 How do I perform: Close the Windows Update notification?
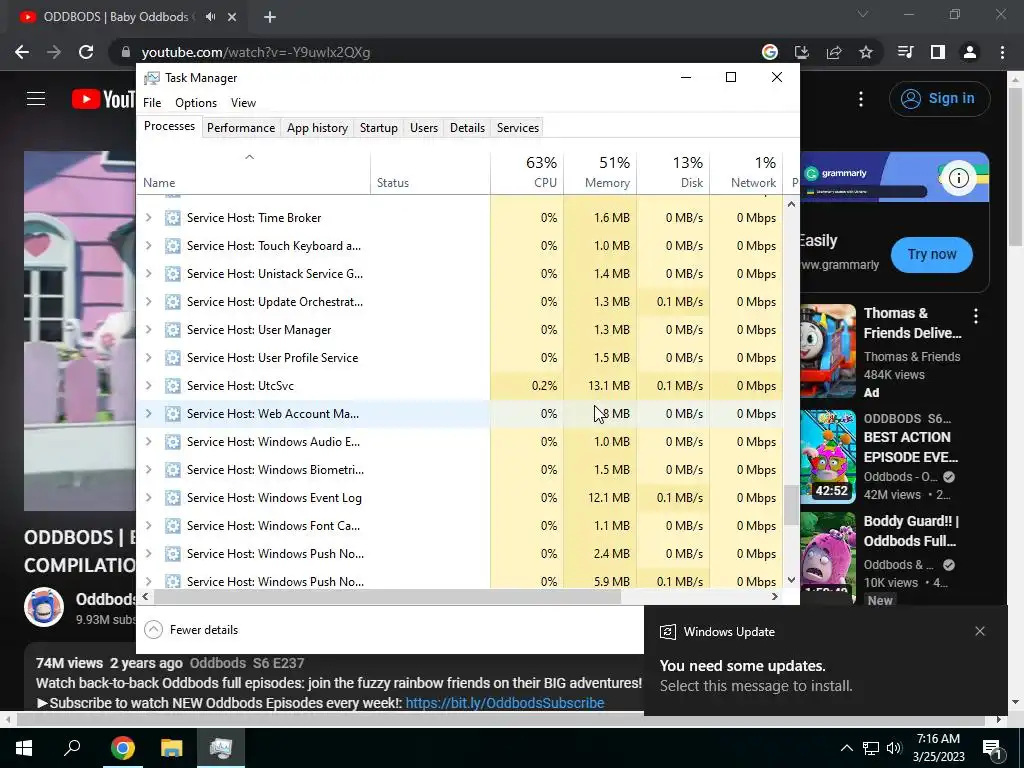(980, 631)
